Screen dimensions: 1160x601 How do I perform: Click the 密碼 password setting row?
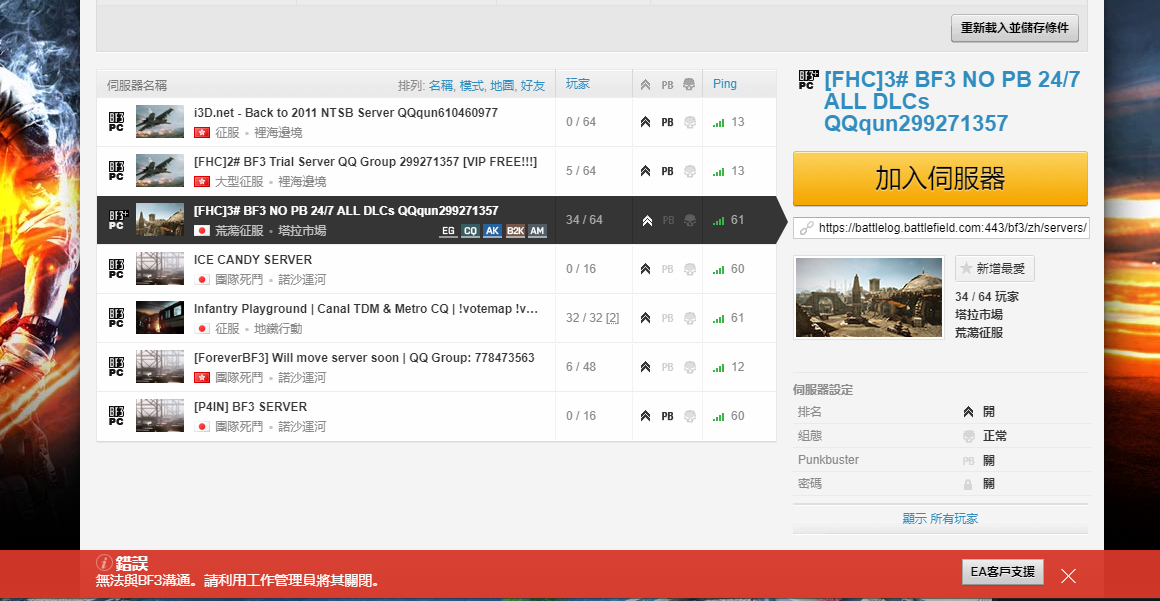coord(940,484)
